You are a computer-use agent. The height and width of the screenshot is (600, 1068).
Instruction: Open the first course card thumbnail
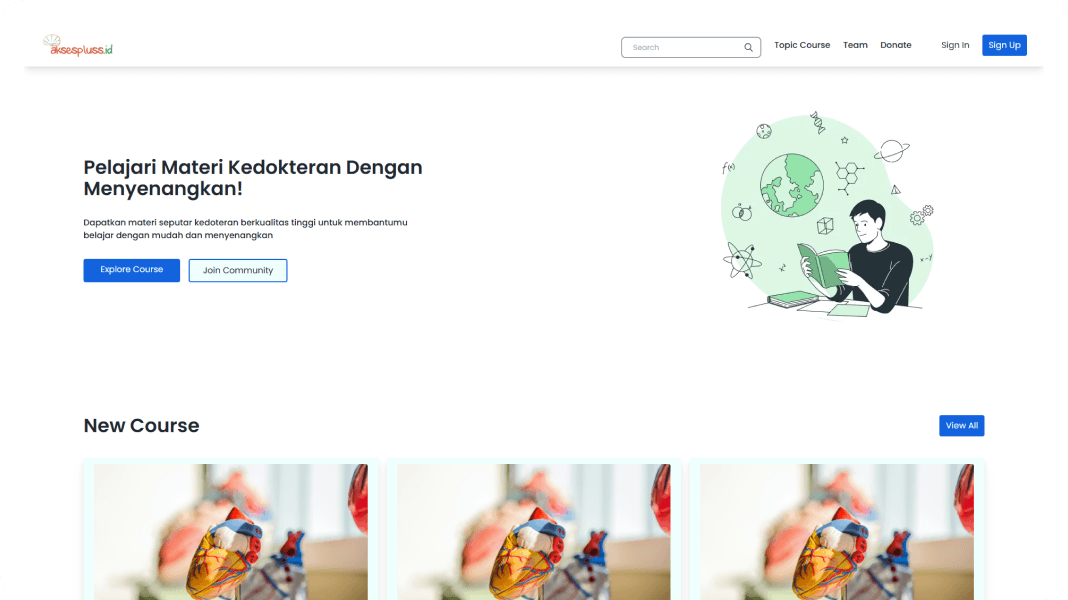pyautogui.click(x=231, y=532)
